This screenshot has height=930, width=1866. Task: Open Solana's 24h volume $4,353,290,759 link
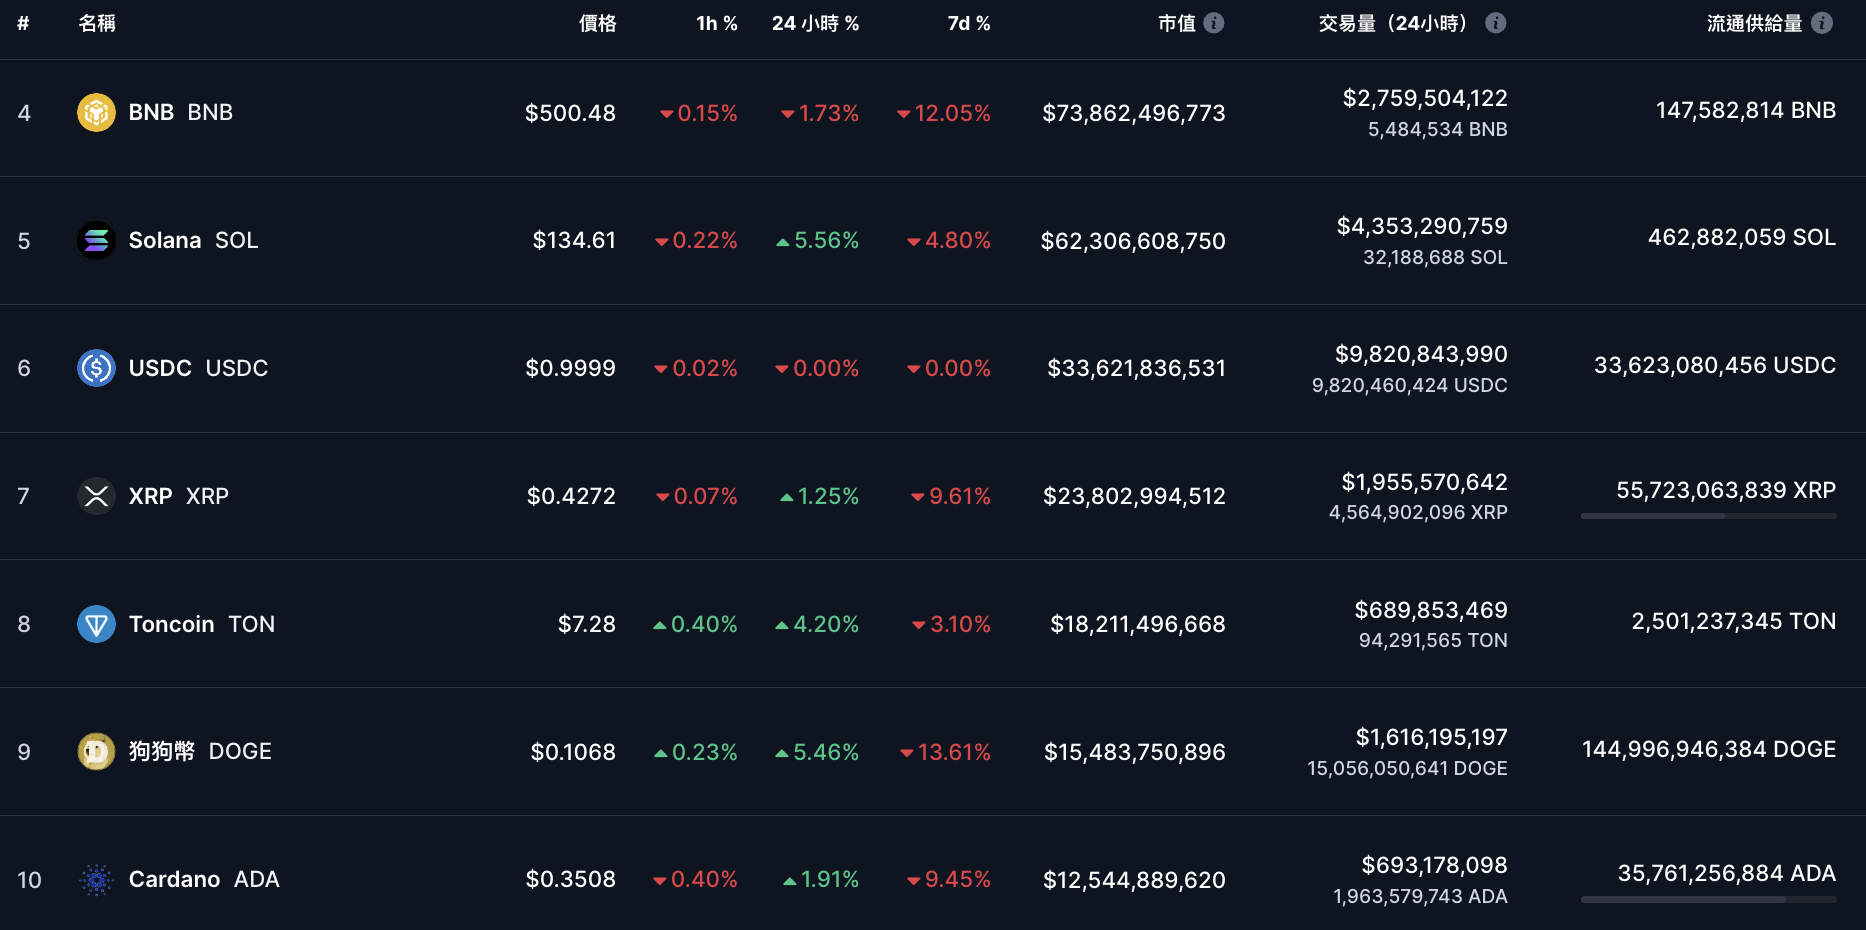tap(1421, 227)
